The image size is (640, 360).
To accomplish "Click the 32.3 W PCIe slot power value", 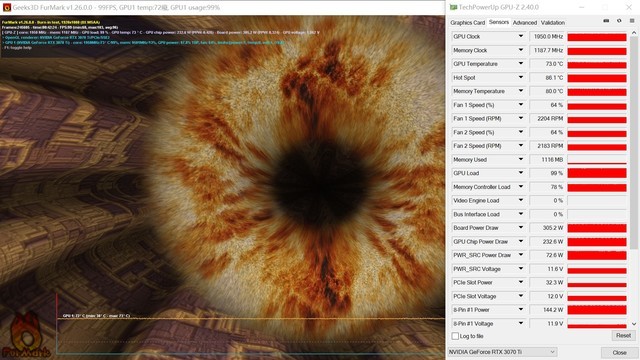I will 554,282.
